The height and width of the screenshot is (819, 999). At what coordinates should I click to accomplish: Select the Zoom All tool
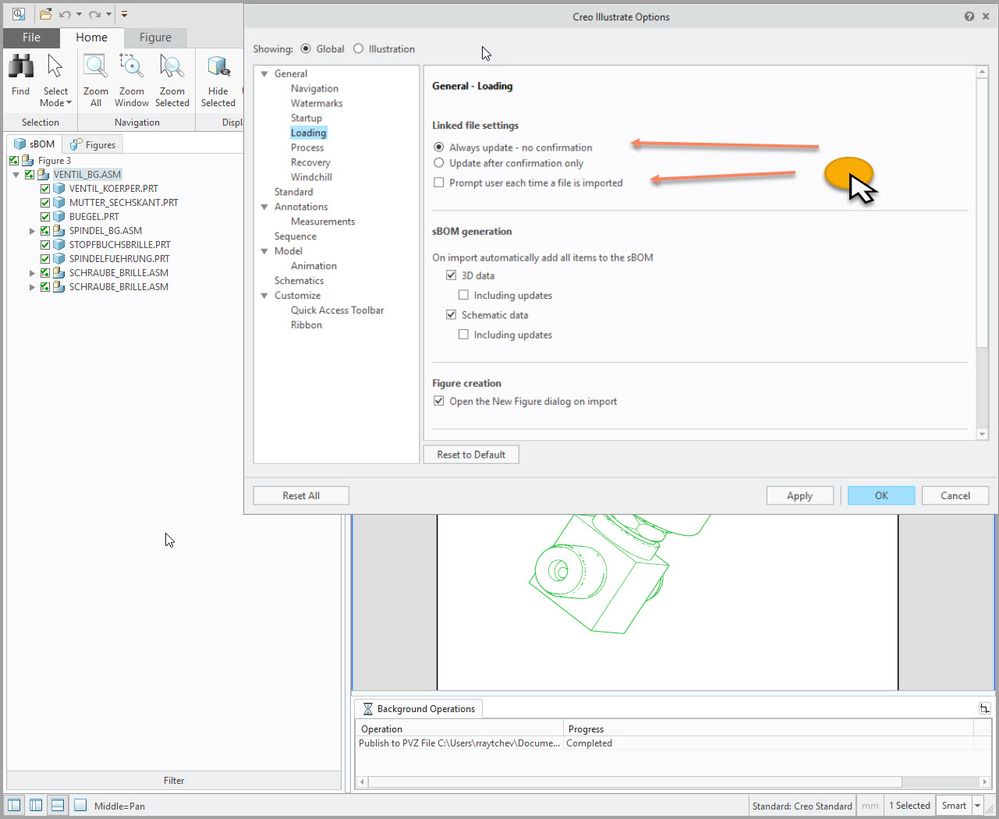tap(95, 68)
